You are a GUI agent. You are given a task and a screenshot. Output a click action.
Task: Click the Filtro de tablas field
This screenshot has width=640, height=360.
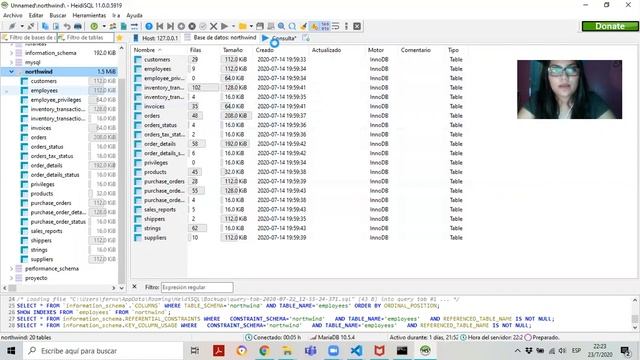click(x=86, y=38)
